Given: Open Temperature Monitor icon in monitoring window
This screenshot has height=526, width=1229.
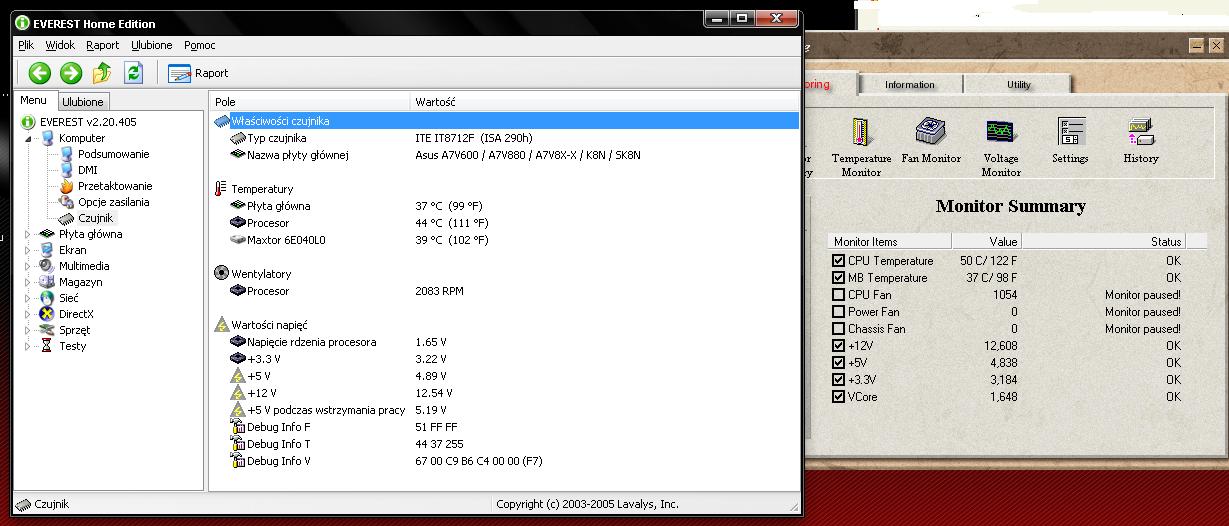Looking at the screenshot, I should (861, 147).
